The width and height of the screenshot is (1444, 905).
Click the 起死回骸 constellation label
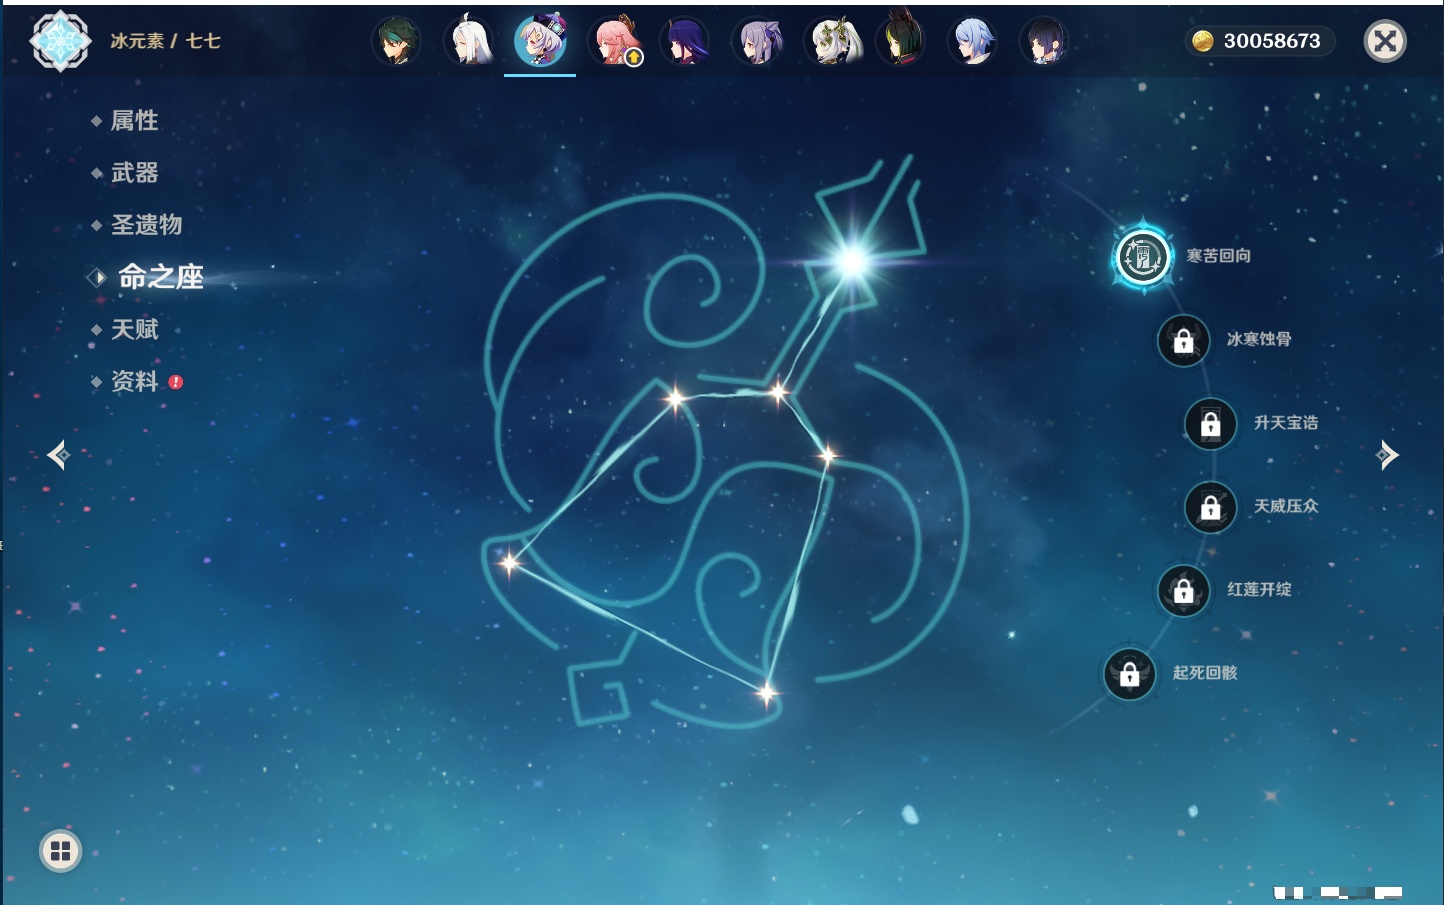click(x=1205, y=672)
